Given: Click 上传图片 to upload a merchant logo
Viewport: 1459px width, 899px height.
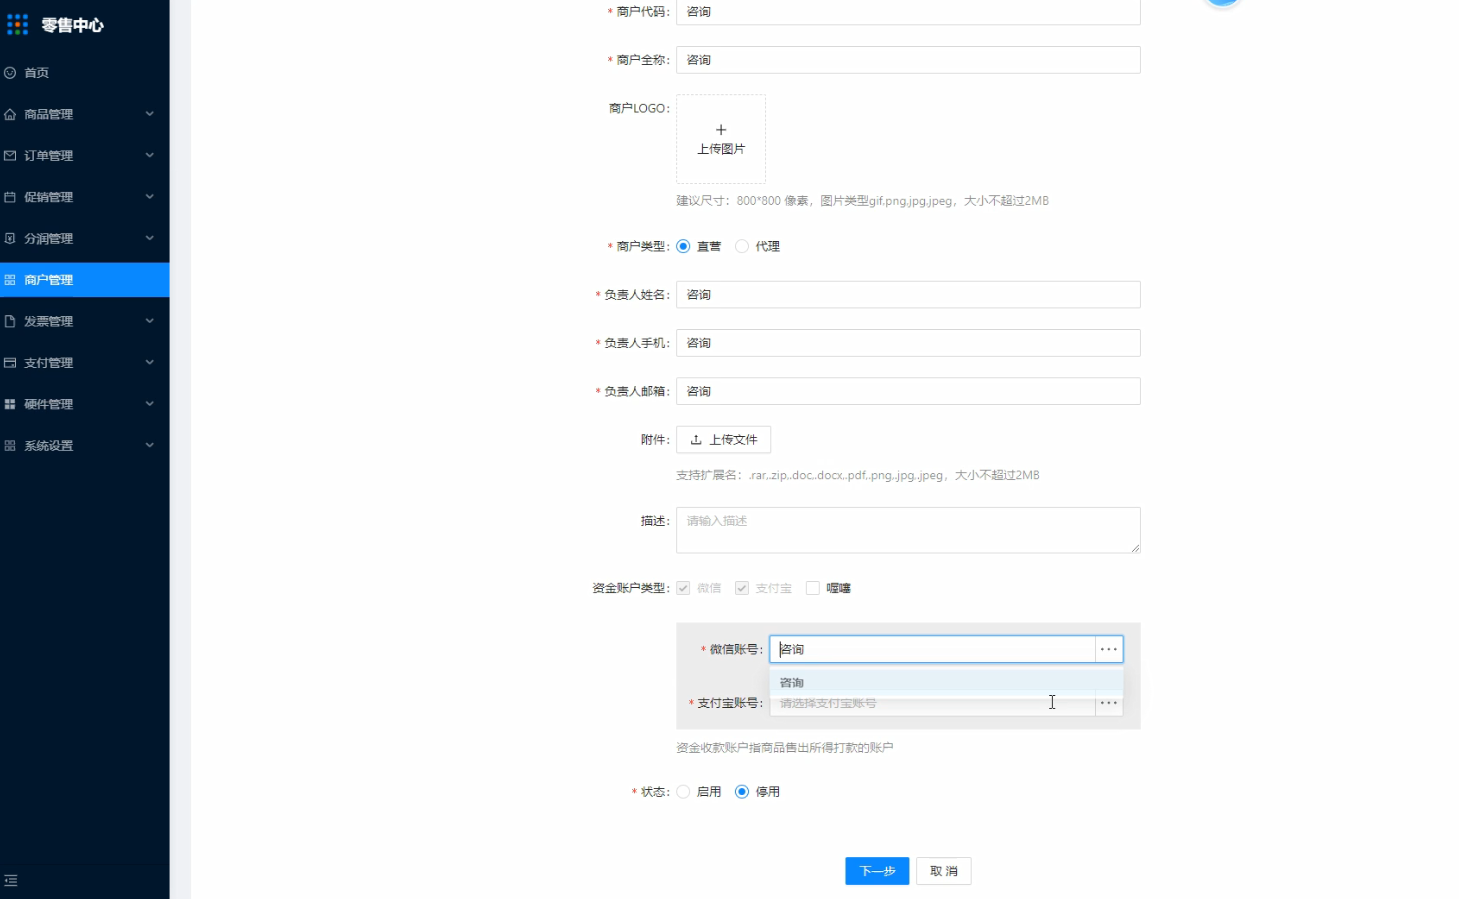Looking at the screenshot, I should point(721,139).
